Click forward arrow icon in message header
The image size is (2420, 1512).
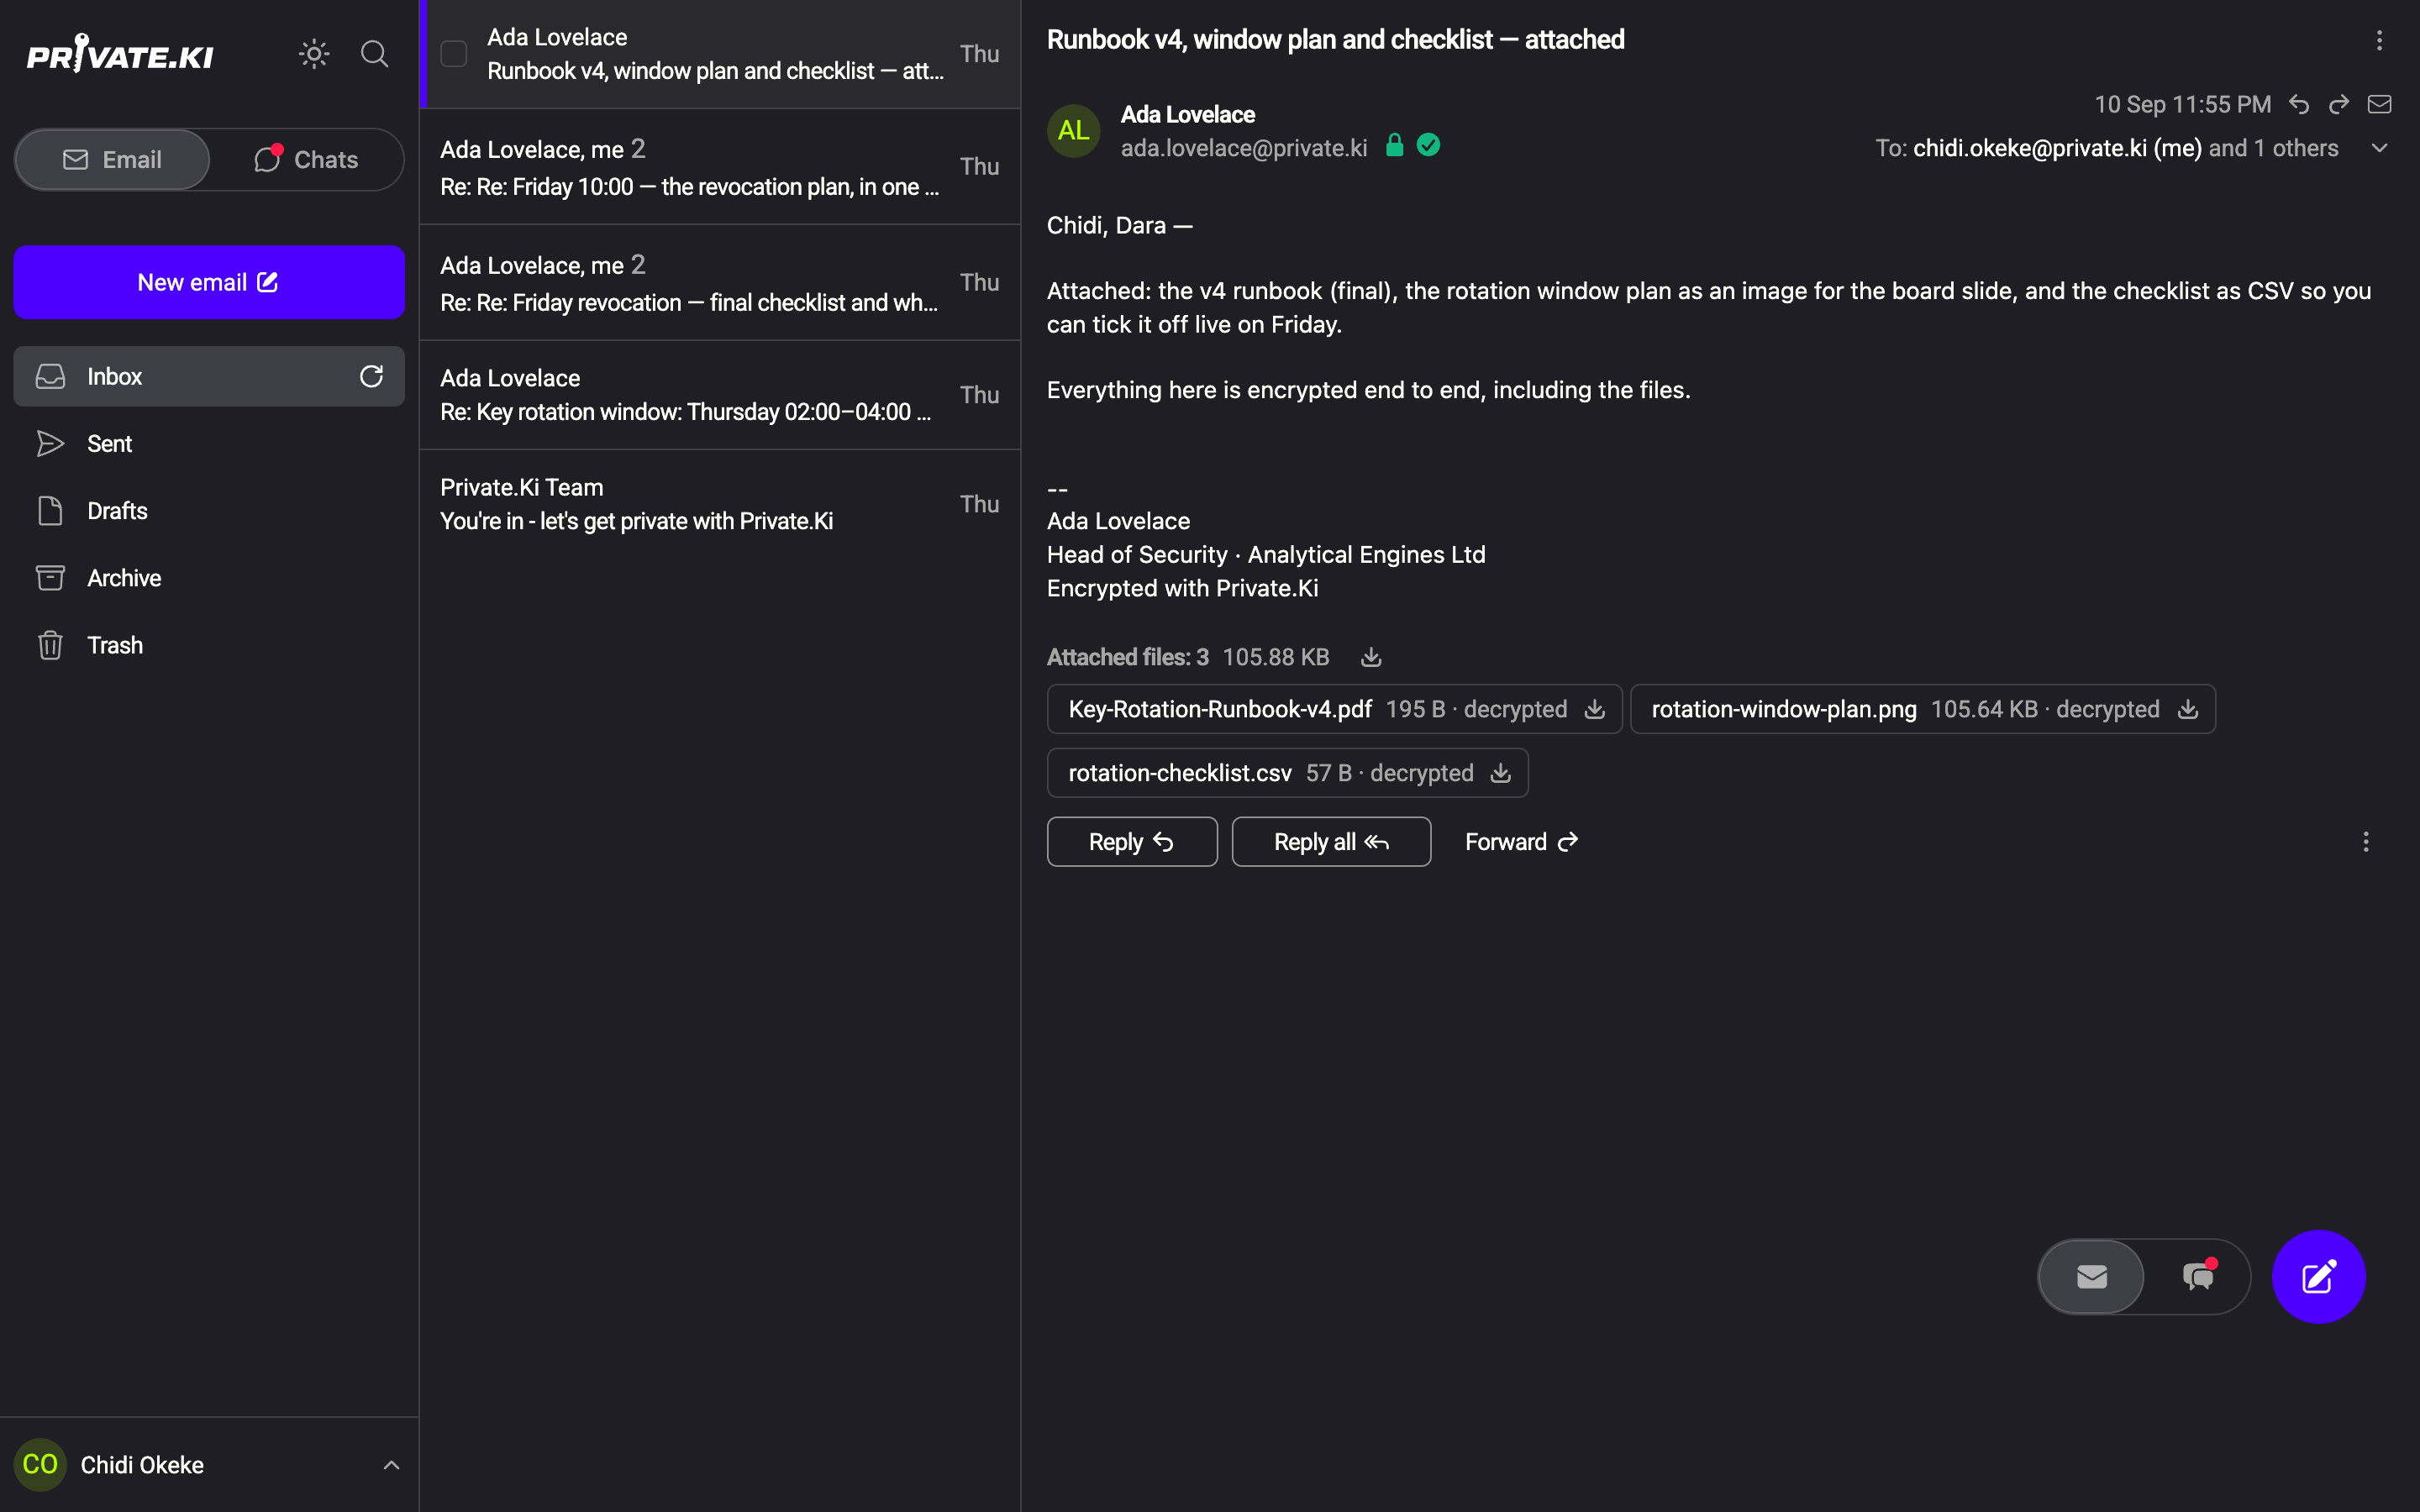2339,104
